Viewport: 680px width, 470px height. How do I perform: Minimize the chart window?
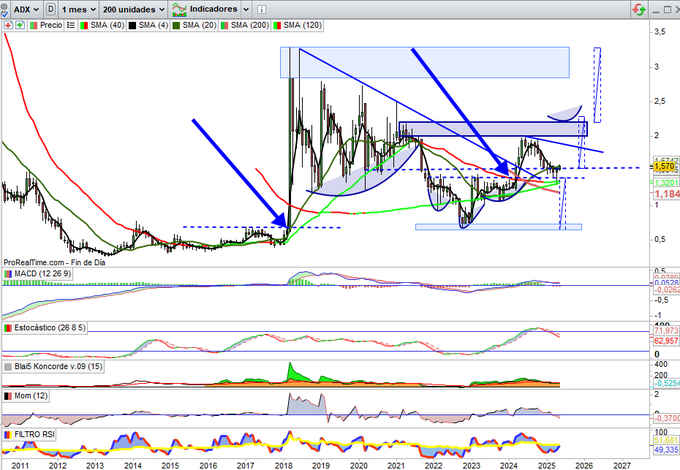point(657,10)
